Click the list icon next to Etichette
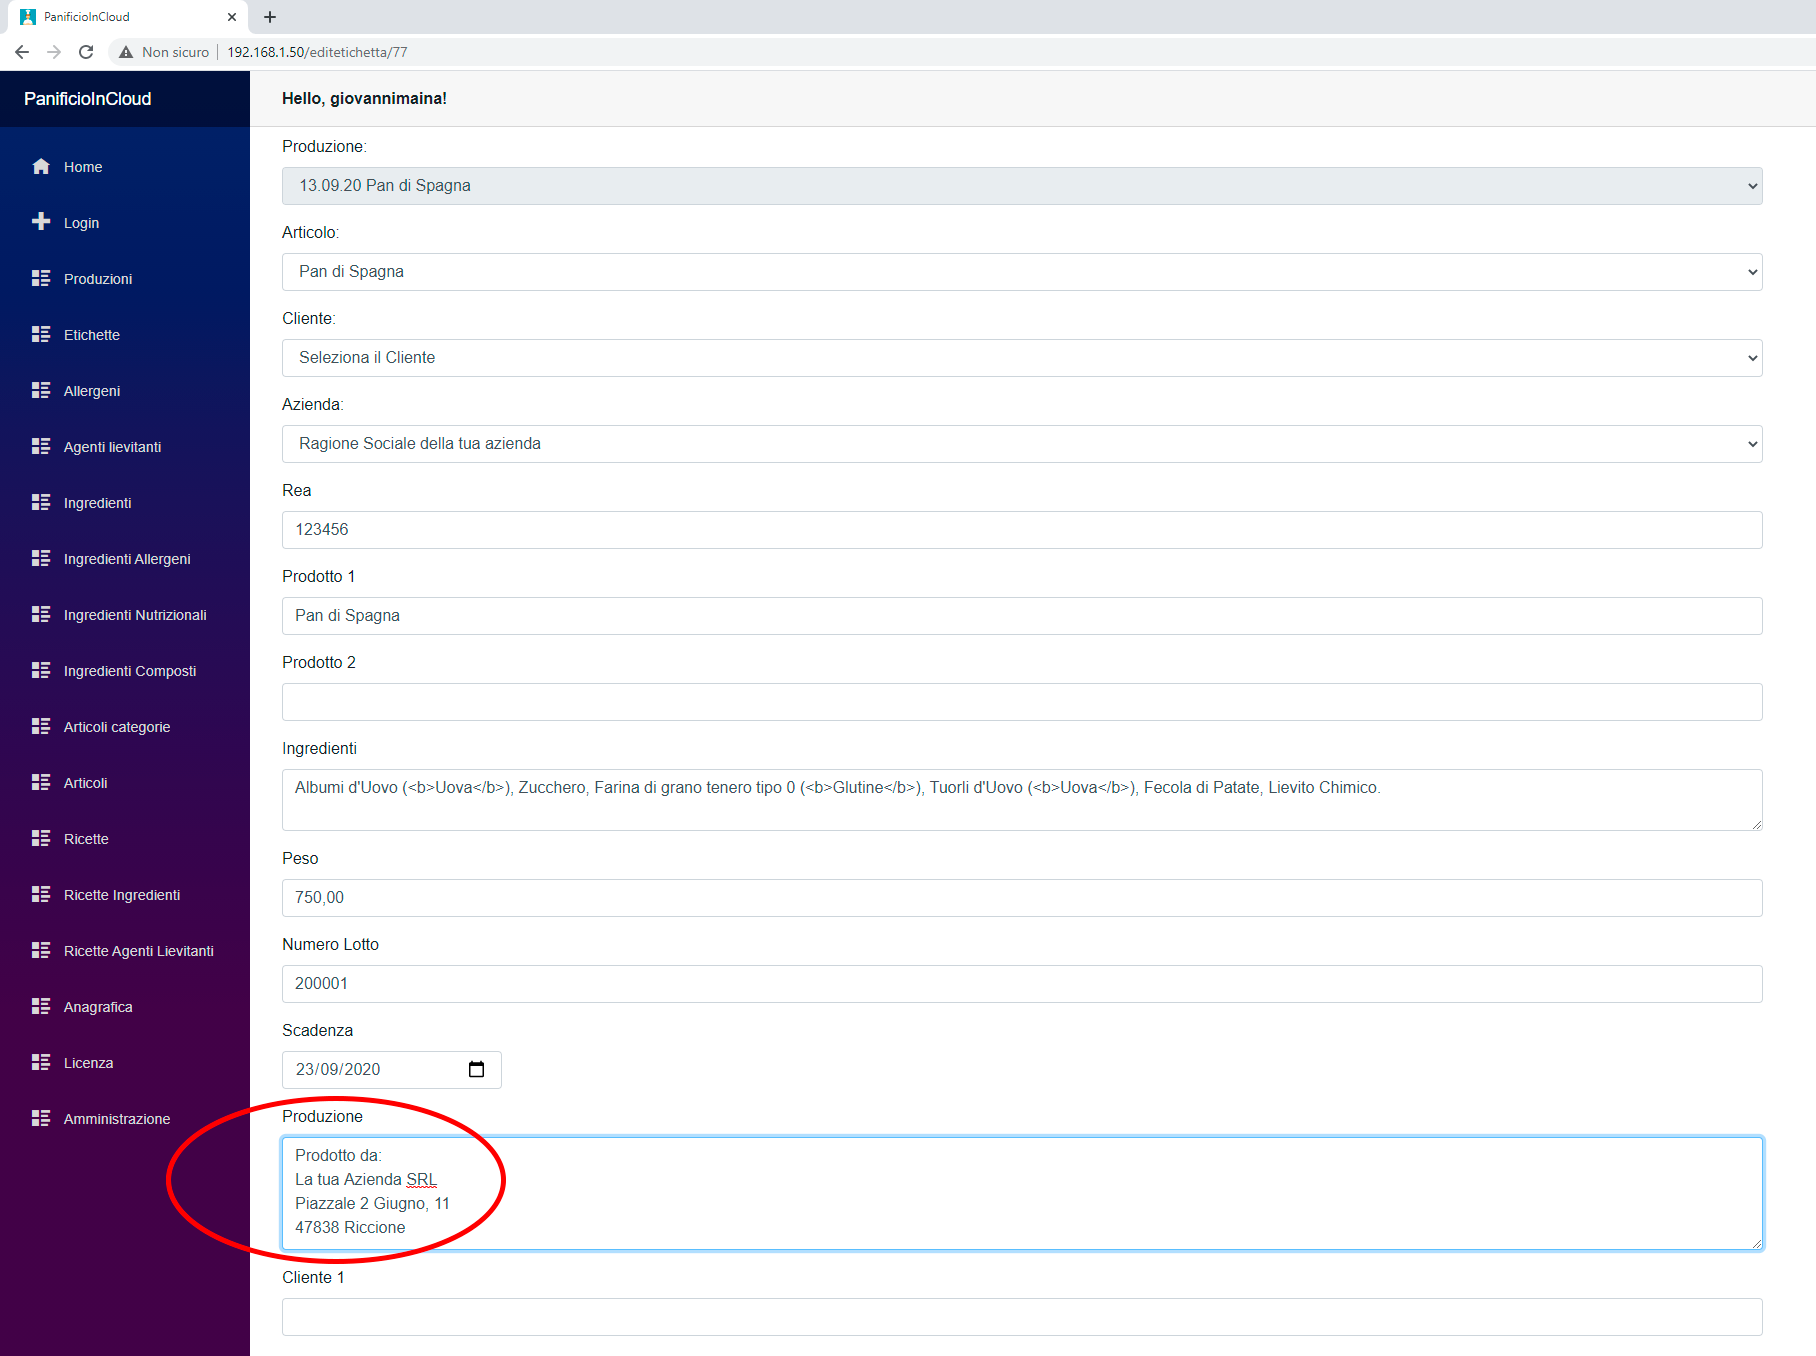This screenshot has width=1816, height=1356. [x=41, y=334]
